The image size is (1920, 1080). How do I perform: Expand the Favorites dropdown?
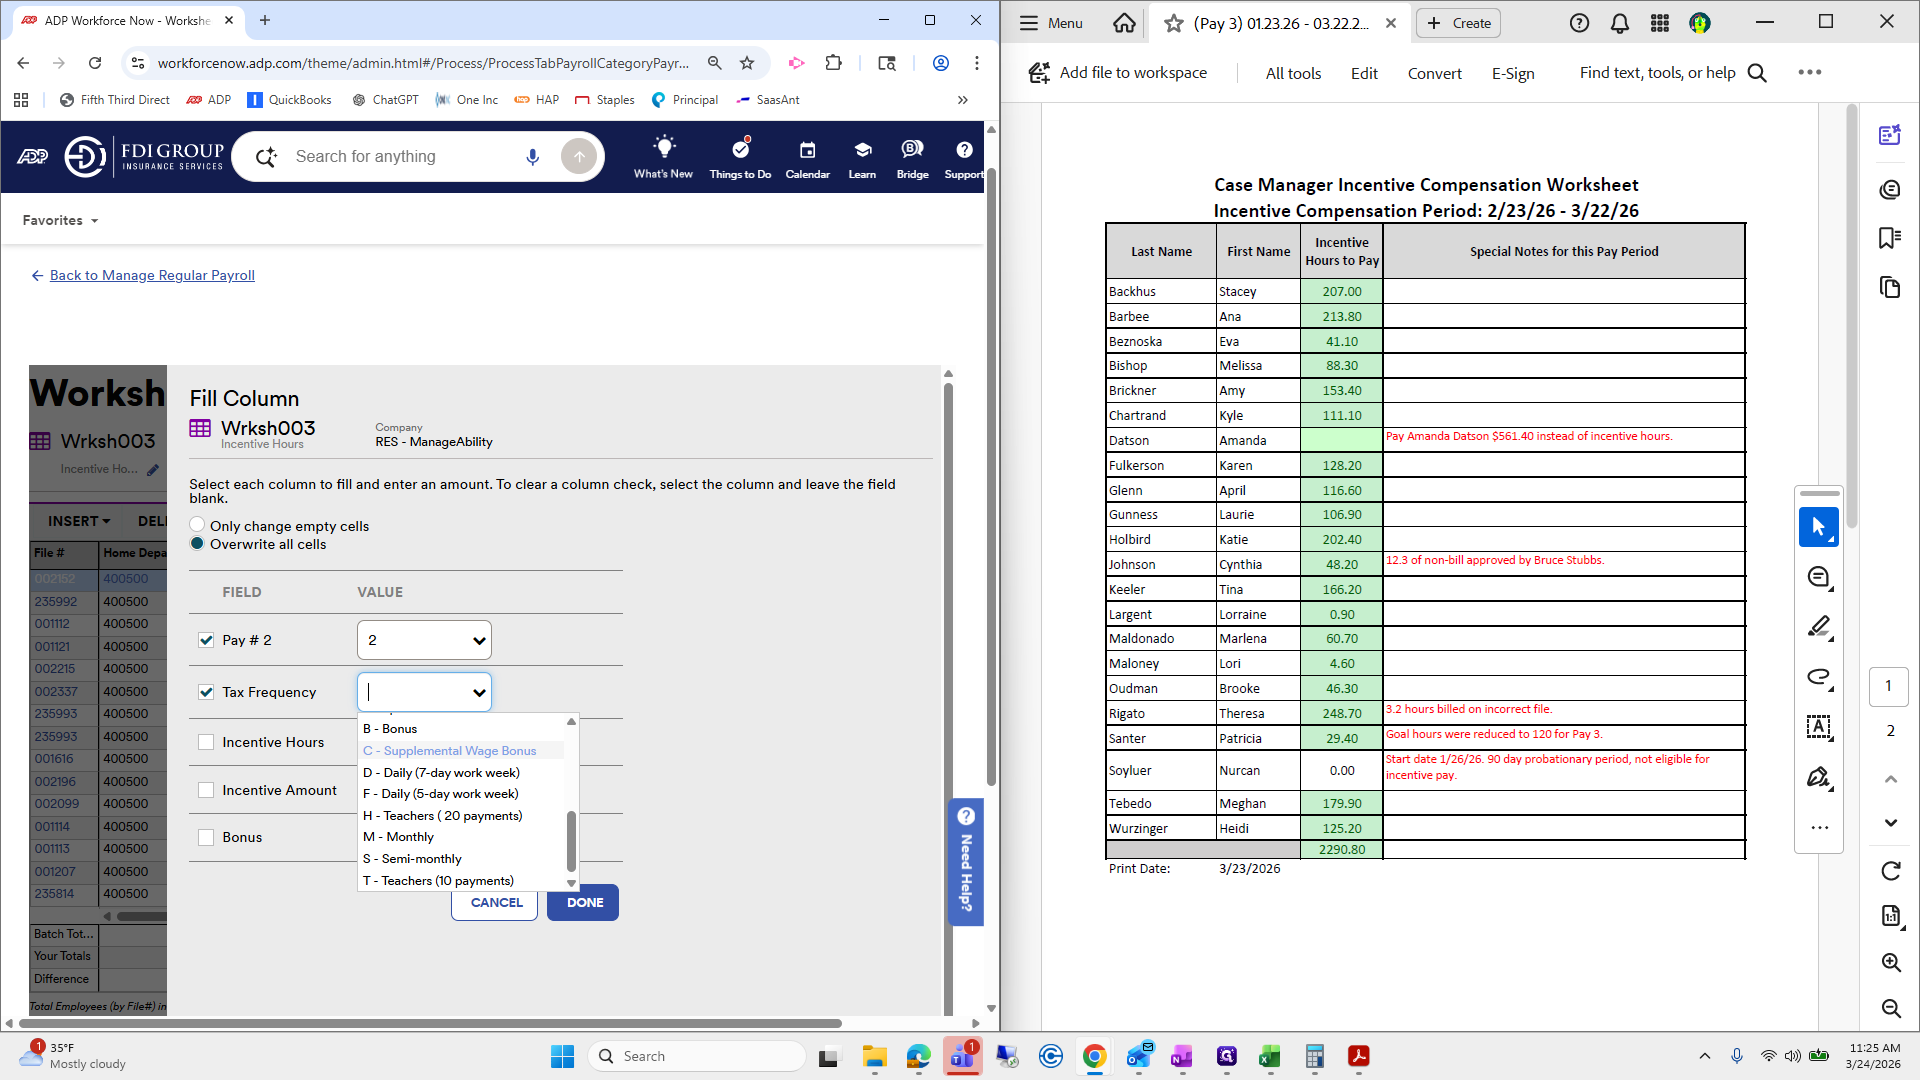coord(60,220)
